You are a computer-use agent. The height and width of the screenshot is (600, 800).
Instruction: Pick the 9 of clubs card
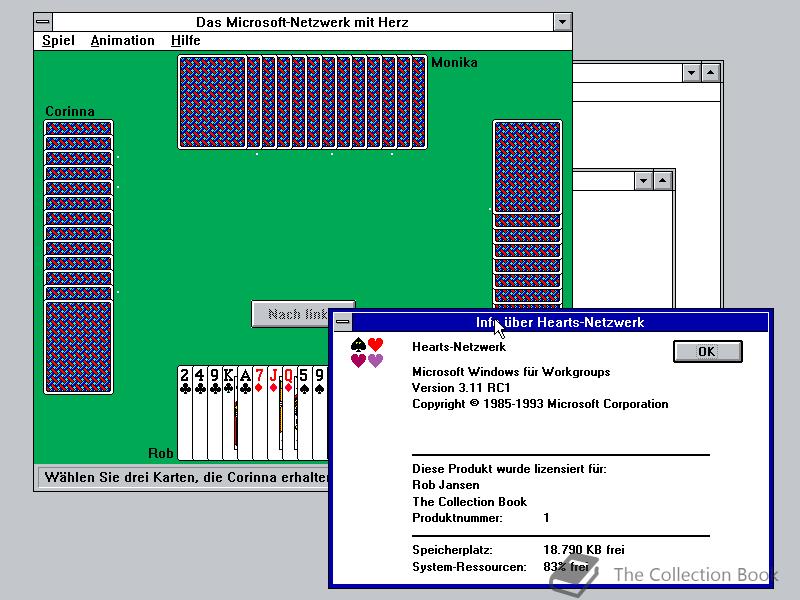pos(215,412)
